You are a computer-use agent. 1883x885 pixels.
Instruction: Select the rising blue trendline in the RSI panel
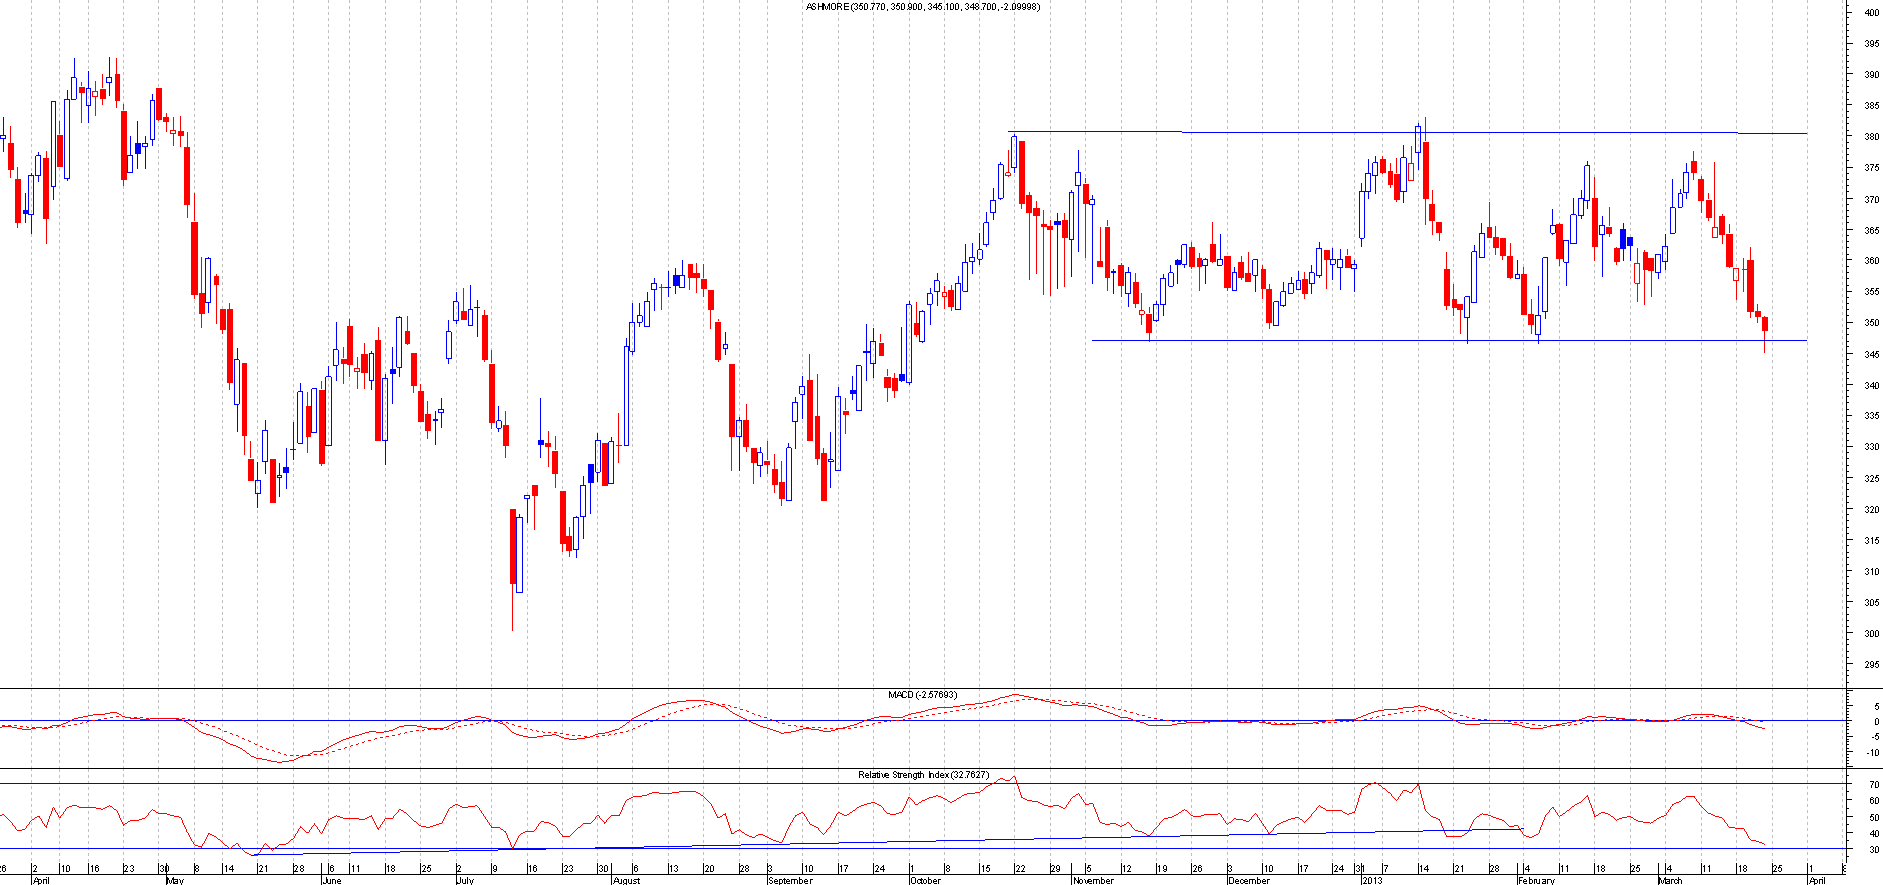(900, 840)
